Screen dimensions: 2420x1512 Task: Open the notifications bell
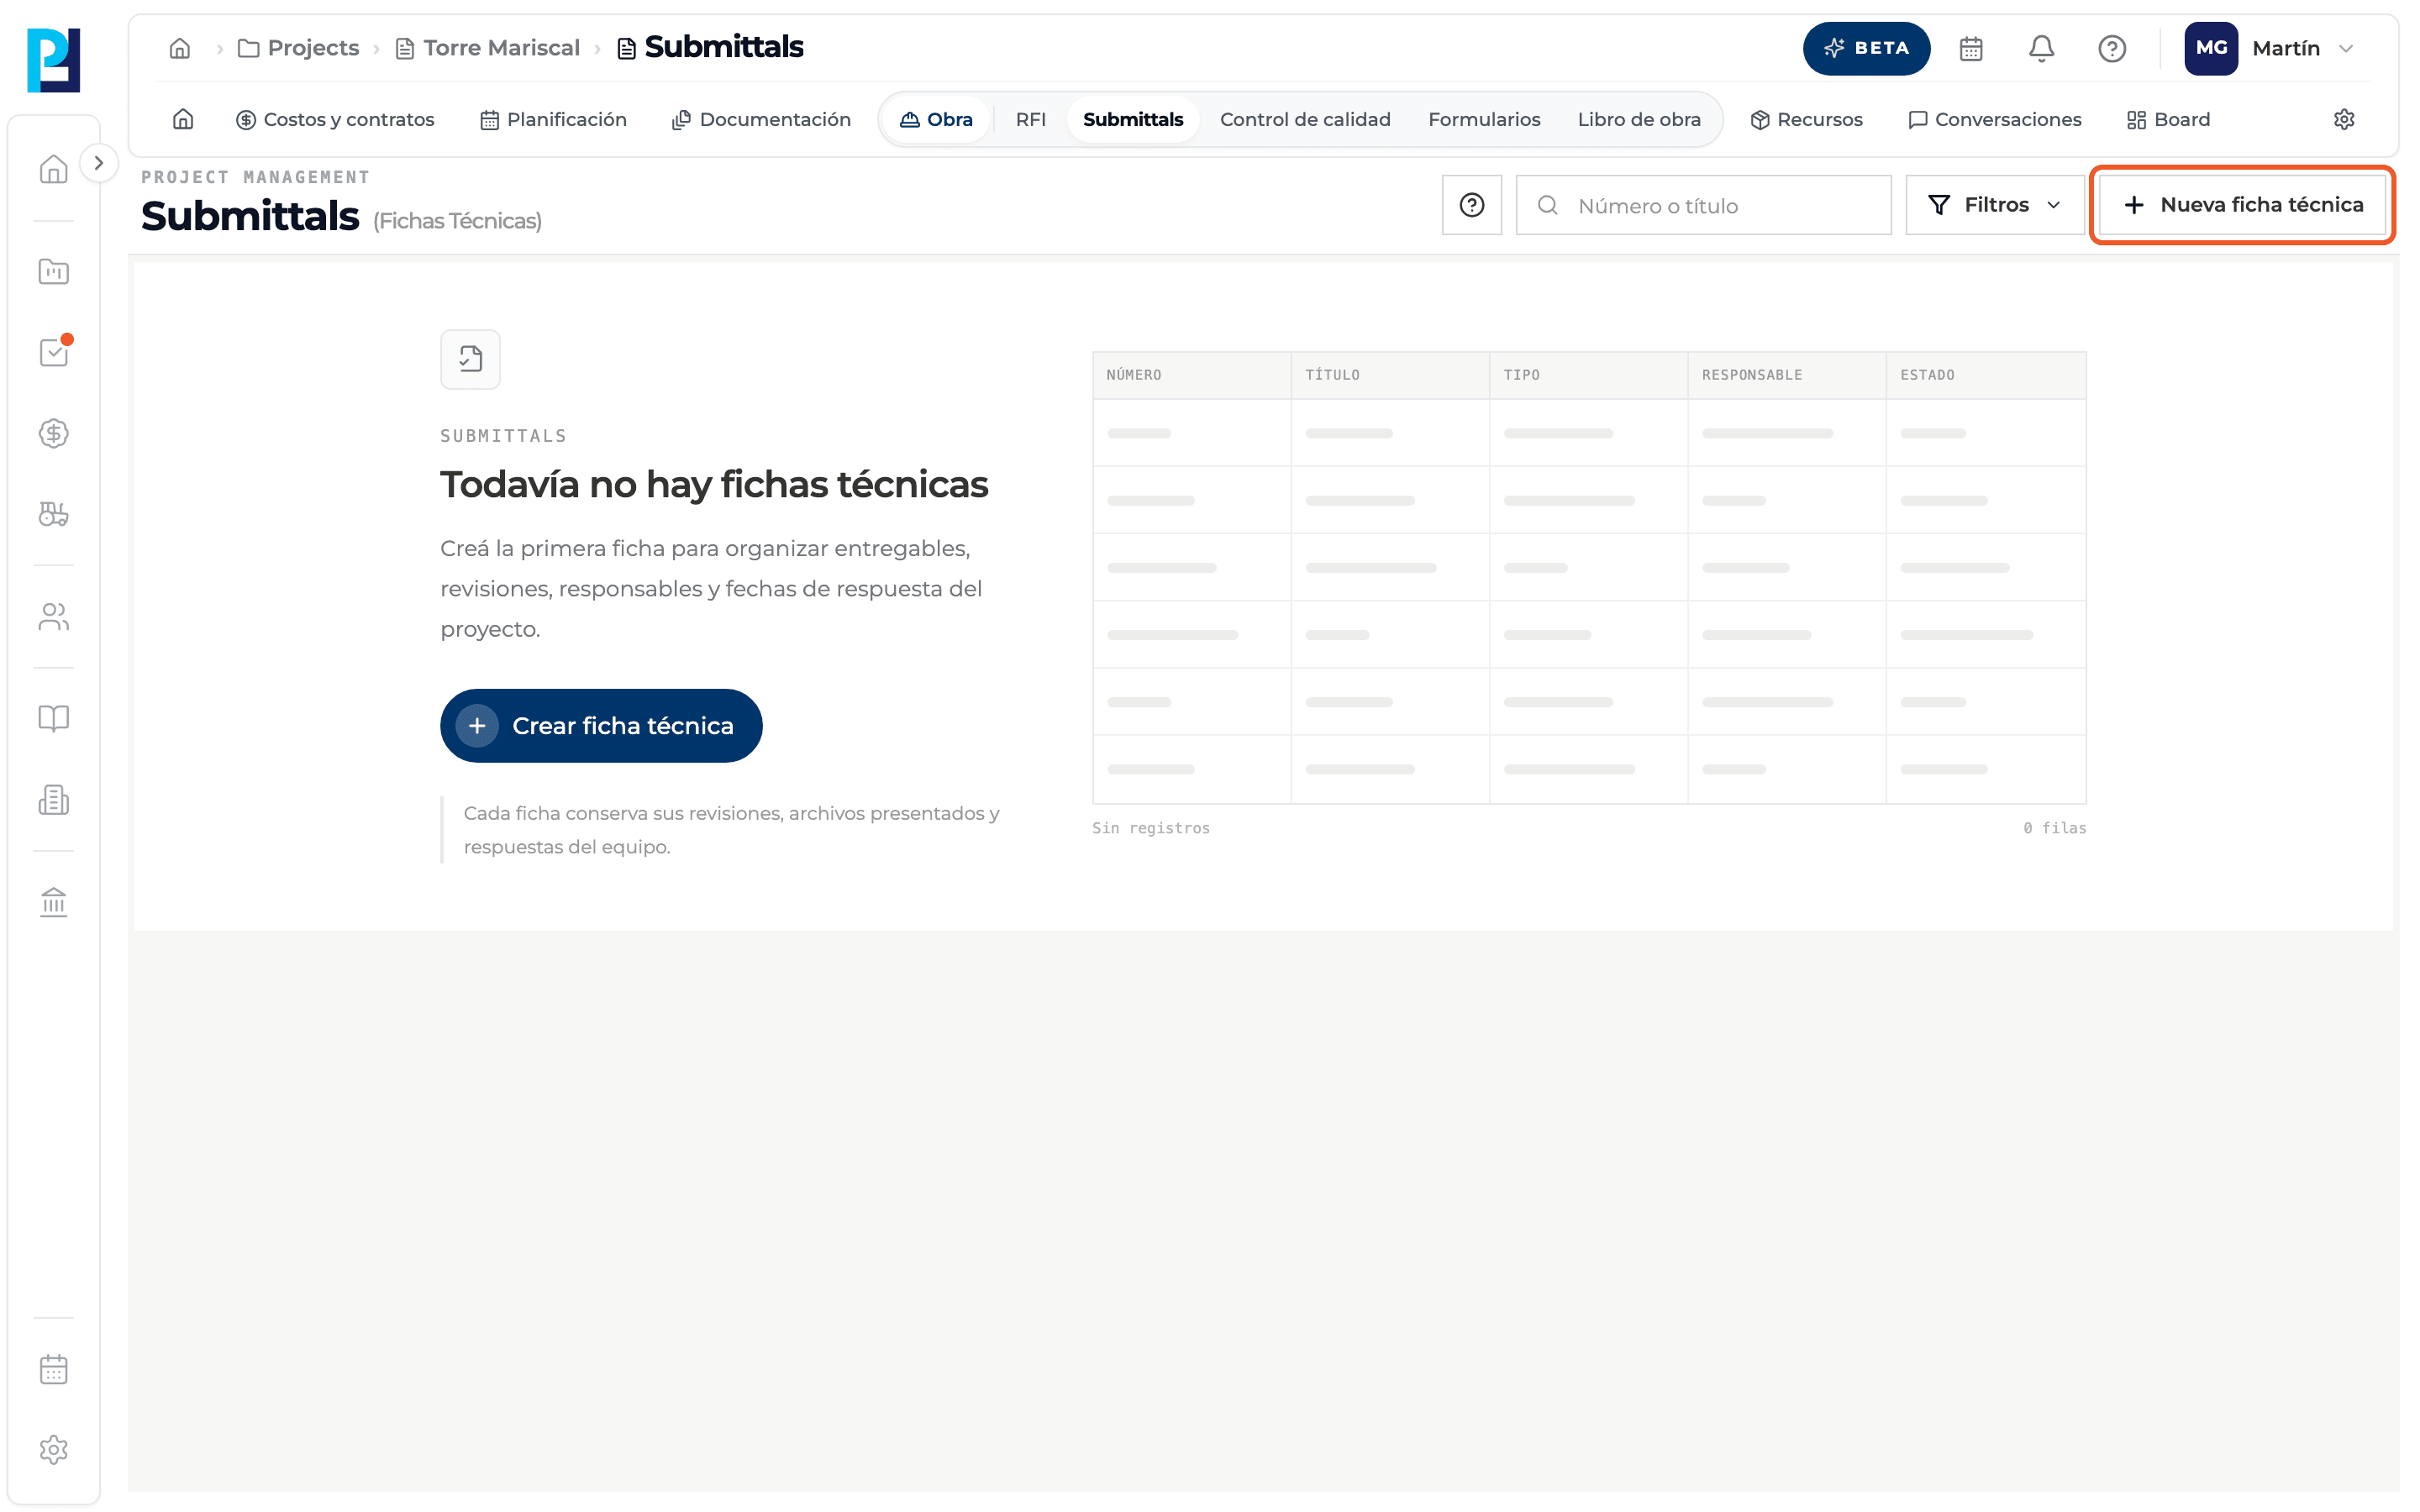coord(2041,48)
